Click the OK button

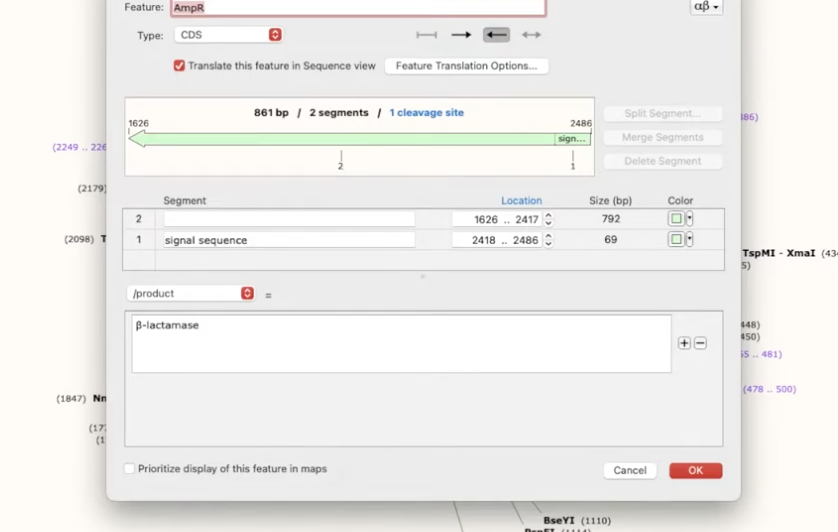pos(695,471)
